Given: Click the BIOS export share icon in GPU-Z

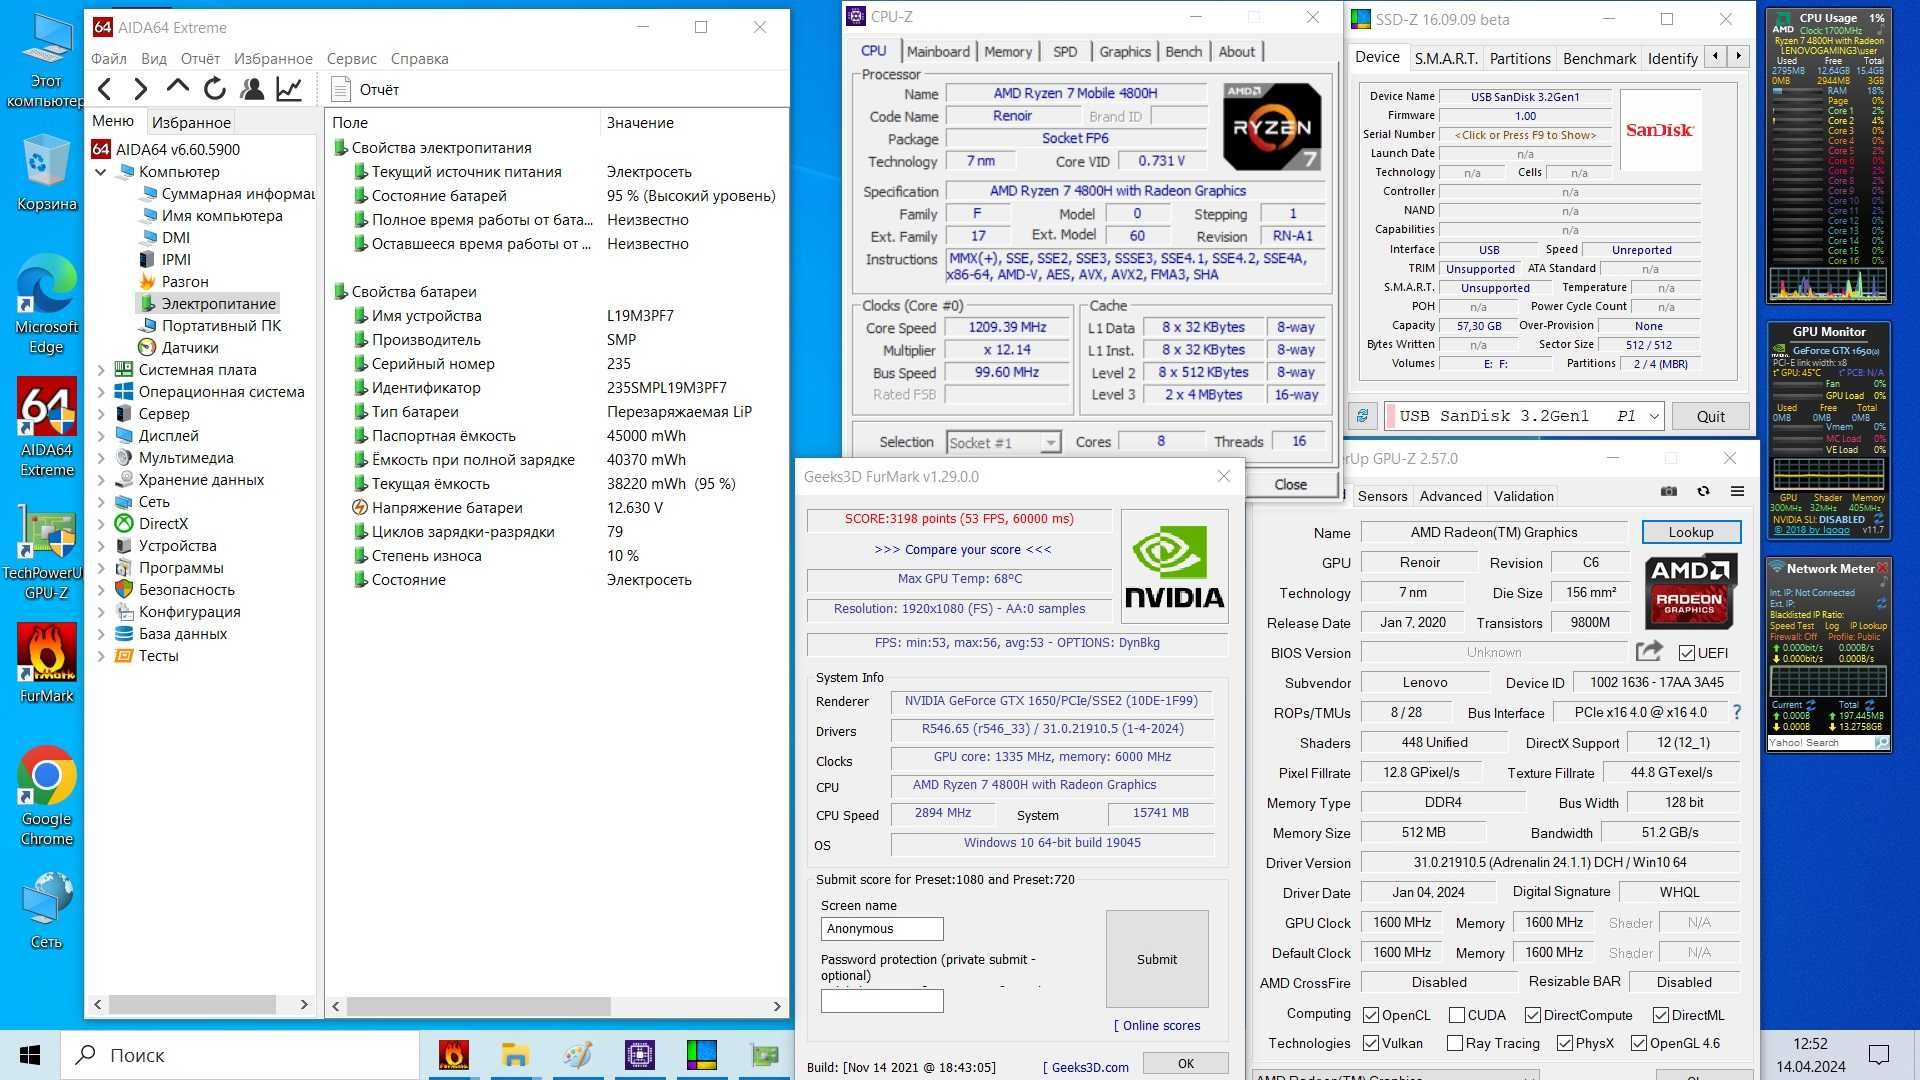Looking at the screenshot, I should pyautogui.click(x=1649, y=651).
